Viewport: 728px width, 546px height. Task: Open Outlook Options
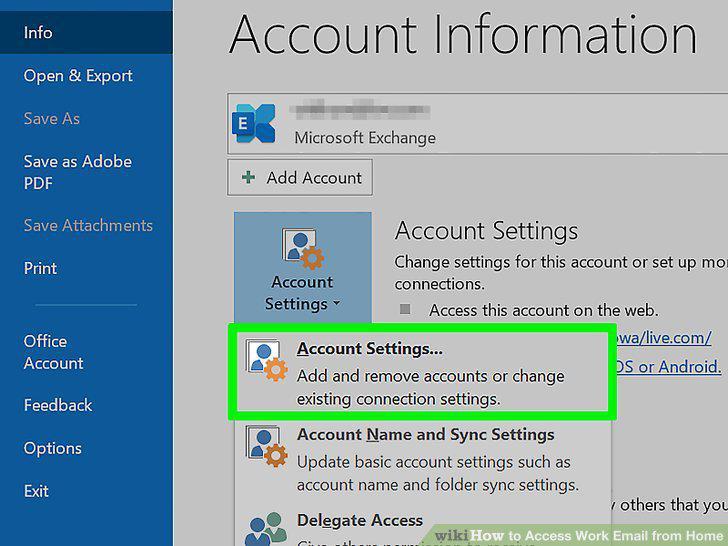(x=52, y=448)
